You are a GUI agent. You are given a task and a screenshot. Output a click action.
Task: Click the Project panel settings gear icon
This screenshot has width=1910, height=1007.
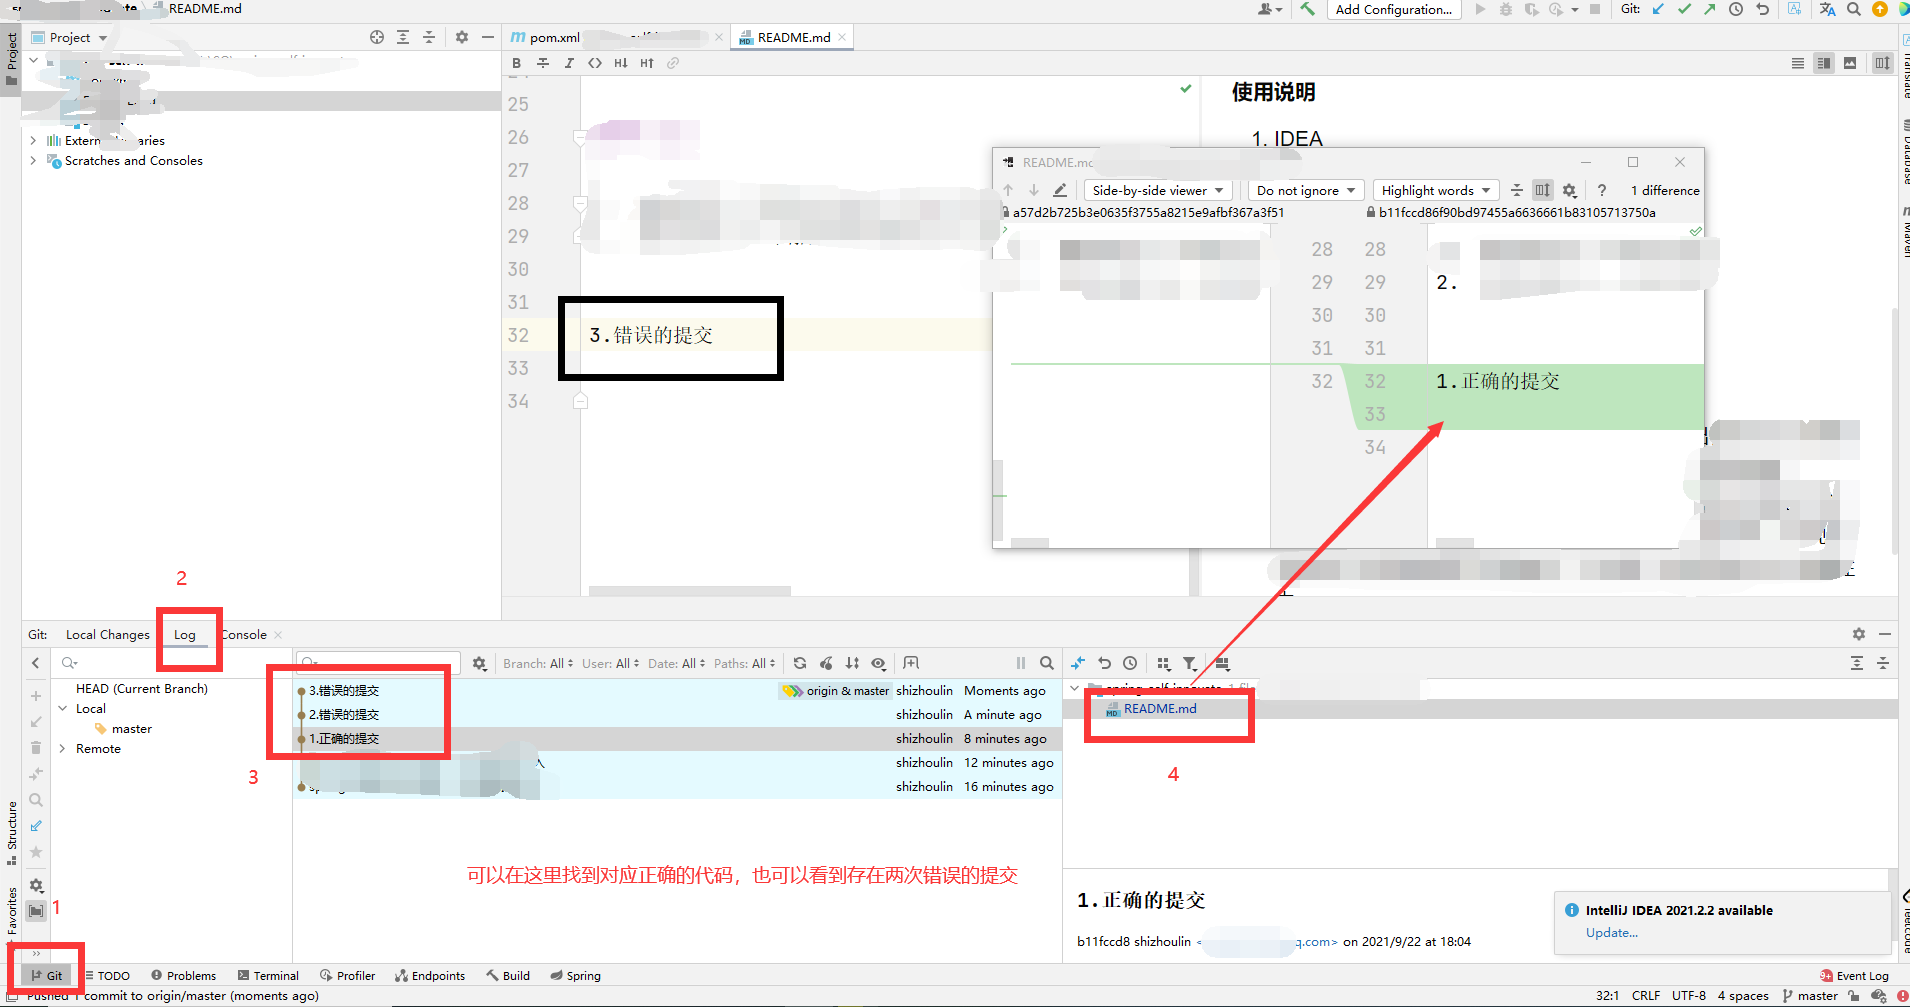(x=462, y=37)
